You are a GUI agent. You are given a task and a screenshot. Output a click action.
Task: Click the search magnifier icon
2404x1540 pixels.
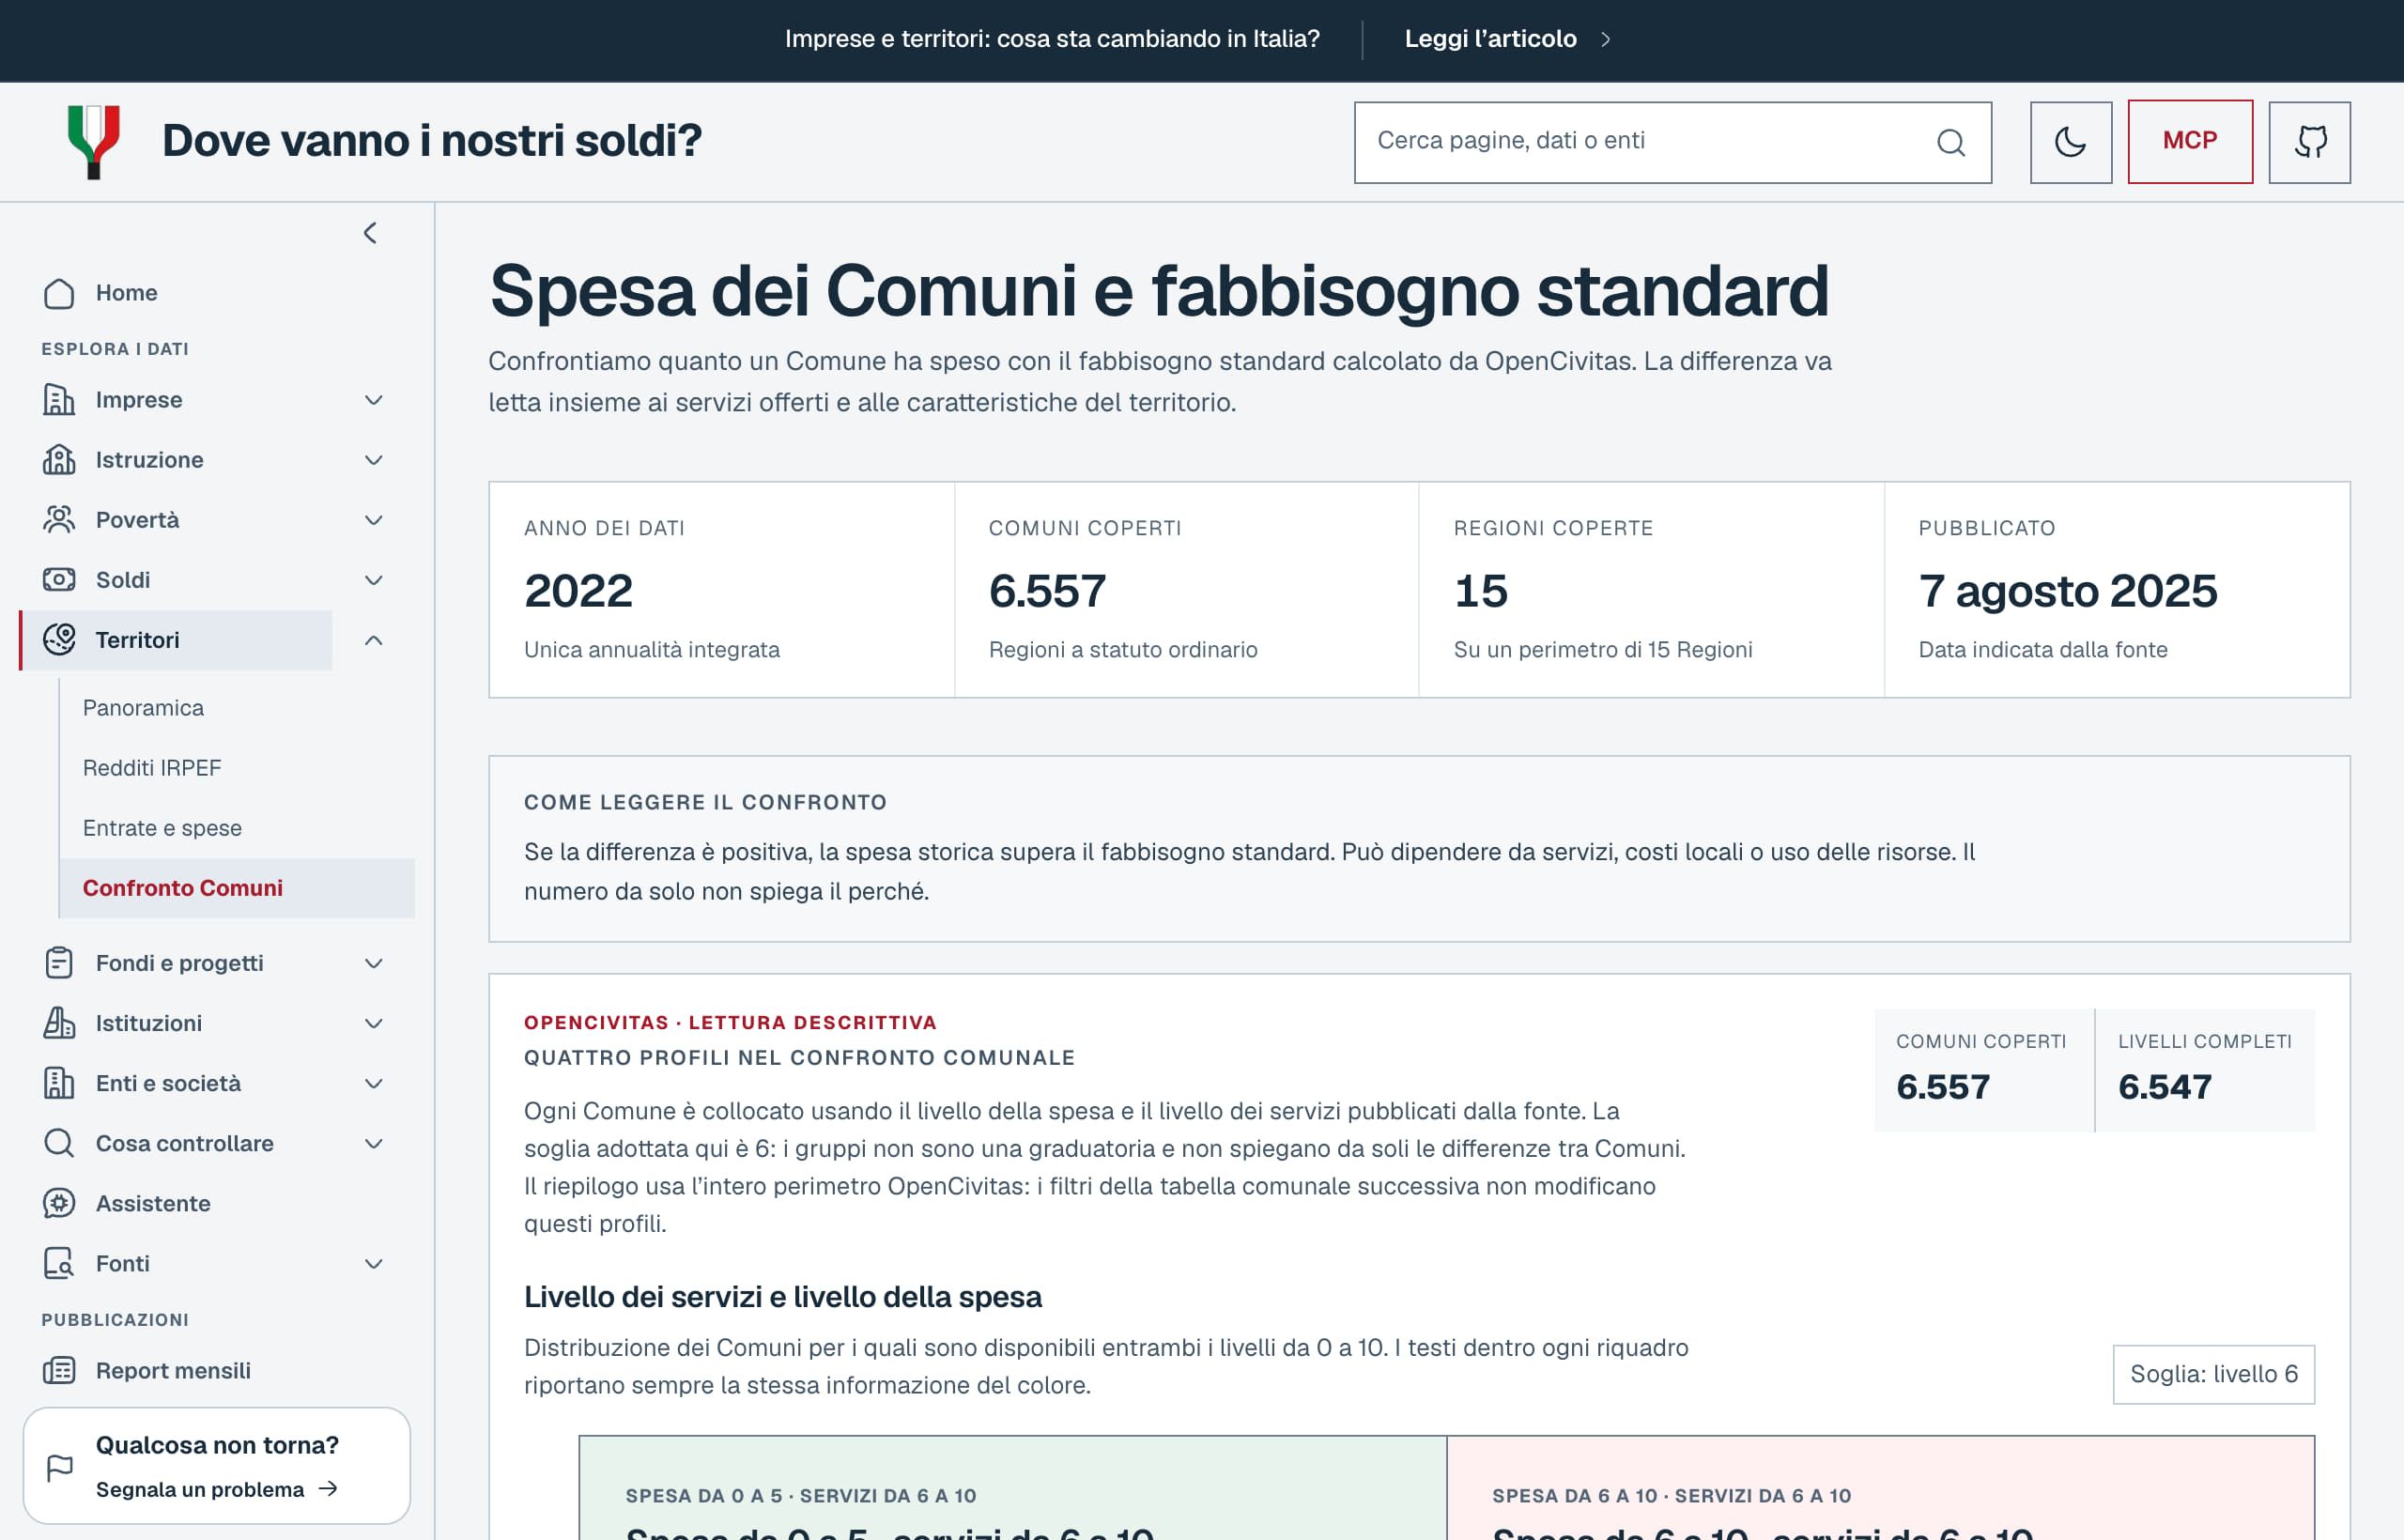tap(1950, 142)
